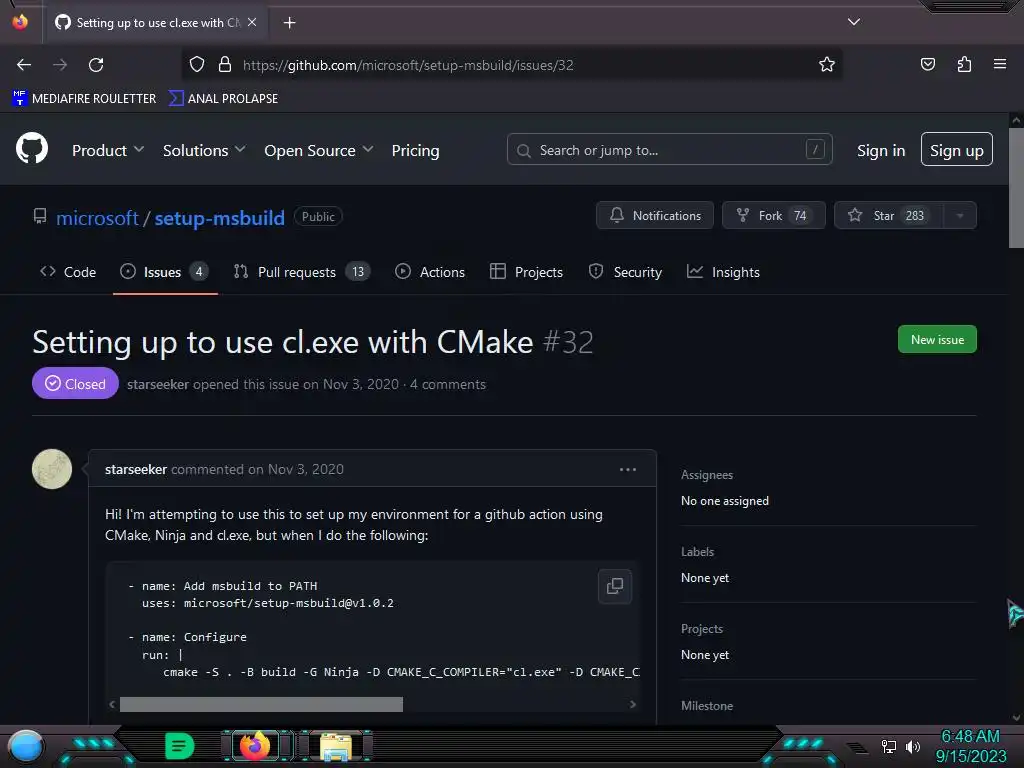Click the shield tracking protection icon
The width and height of the screenshot is (1024, 768).
[x=197, y=65]
